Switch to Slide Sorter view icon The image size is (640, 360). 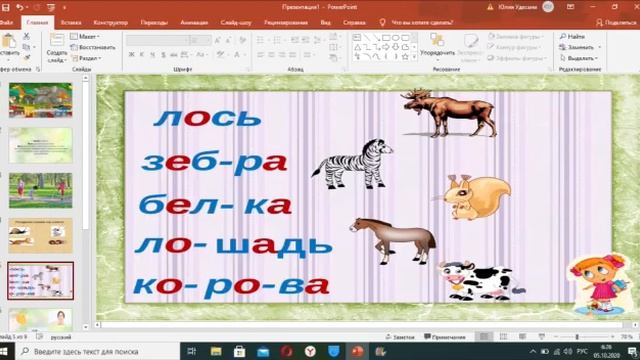tap(503, 337)
